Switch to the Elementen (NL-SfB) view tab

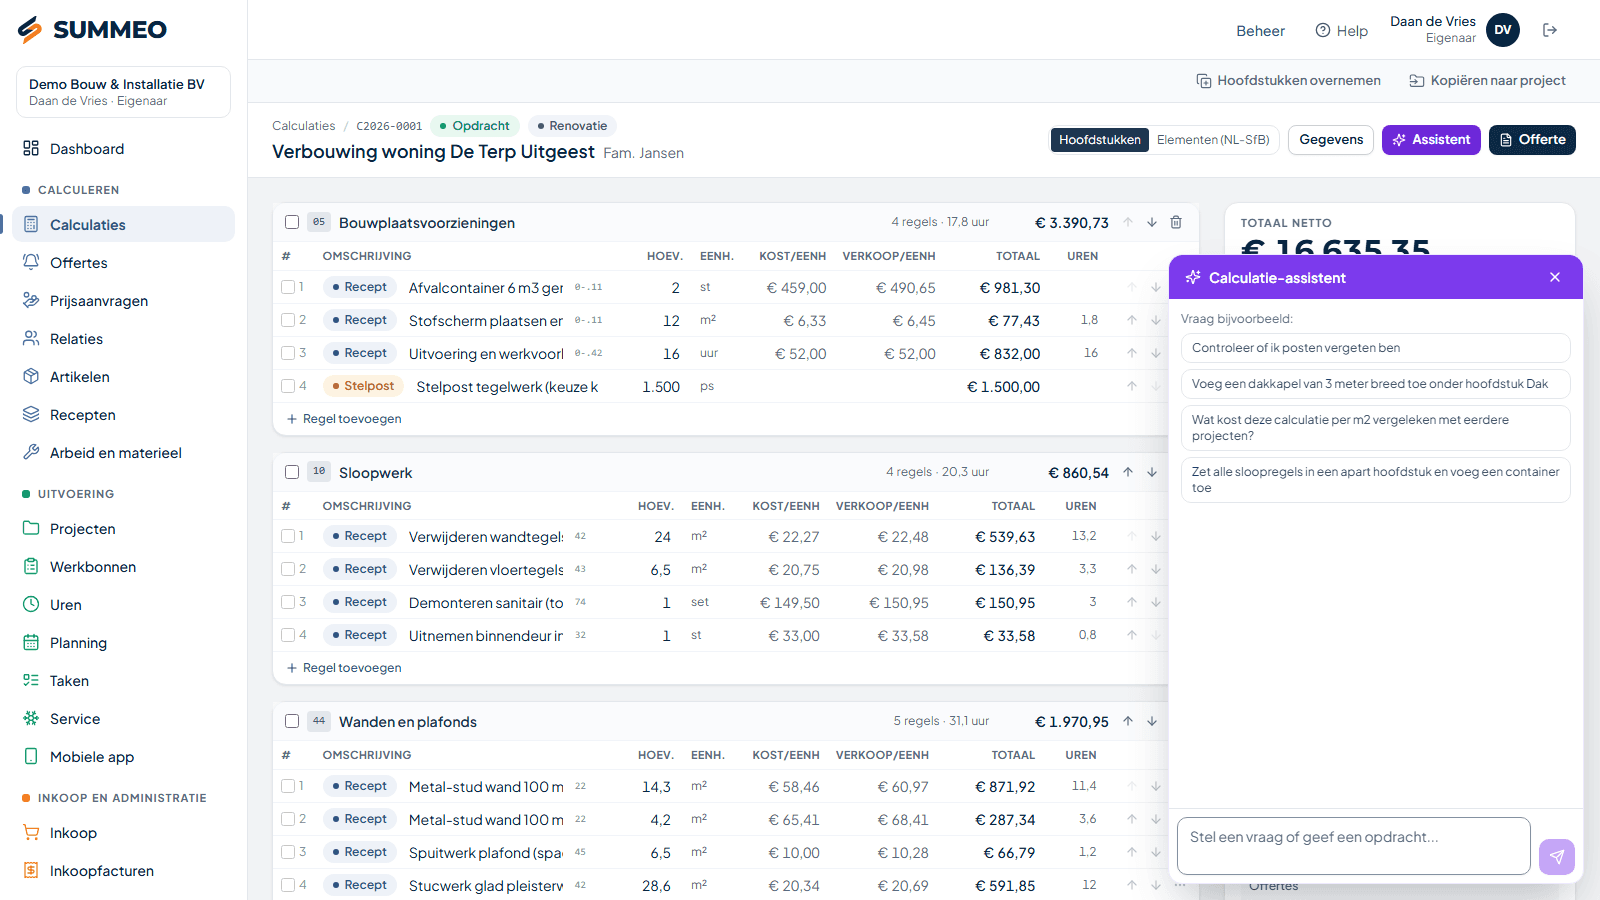1213,140
